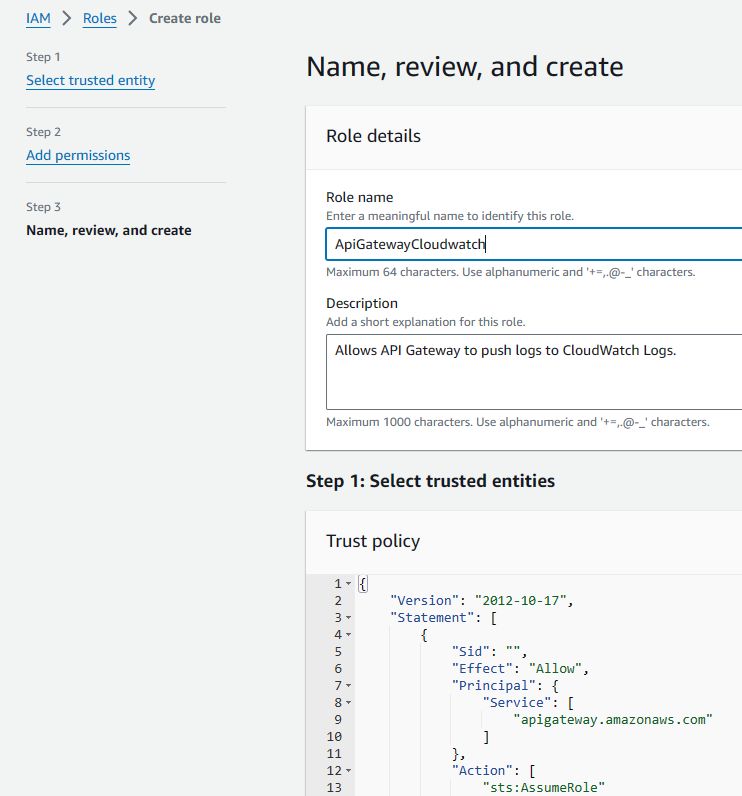The image size is (742, 796).
Task: Collapse the statement object at line 4
Action: pyautogui.click(x=348, y=634)
